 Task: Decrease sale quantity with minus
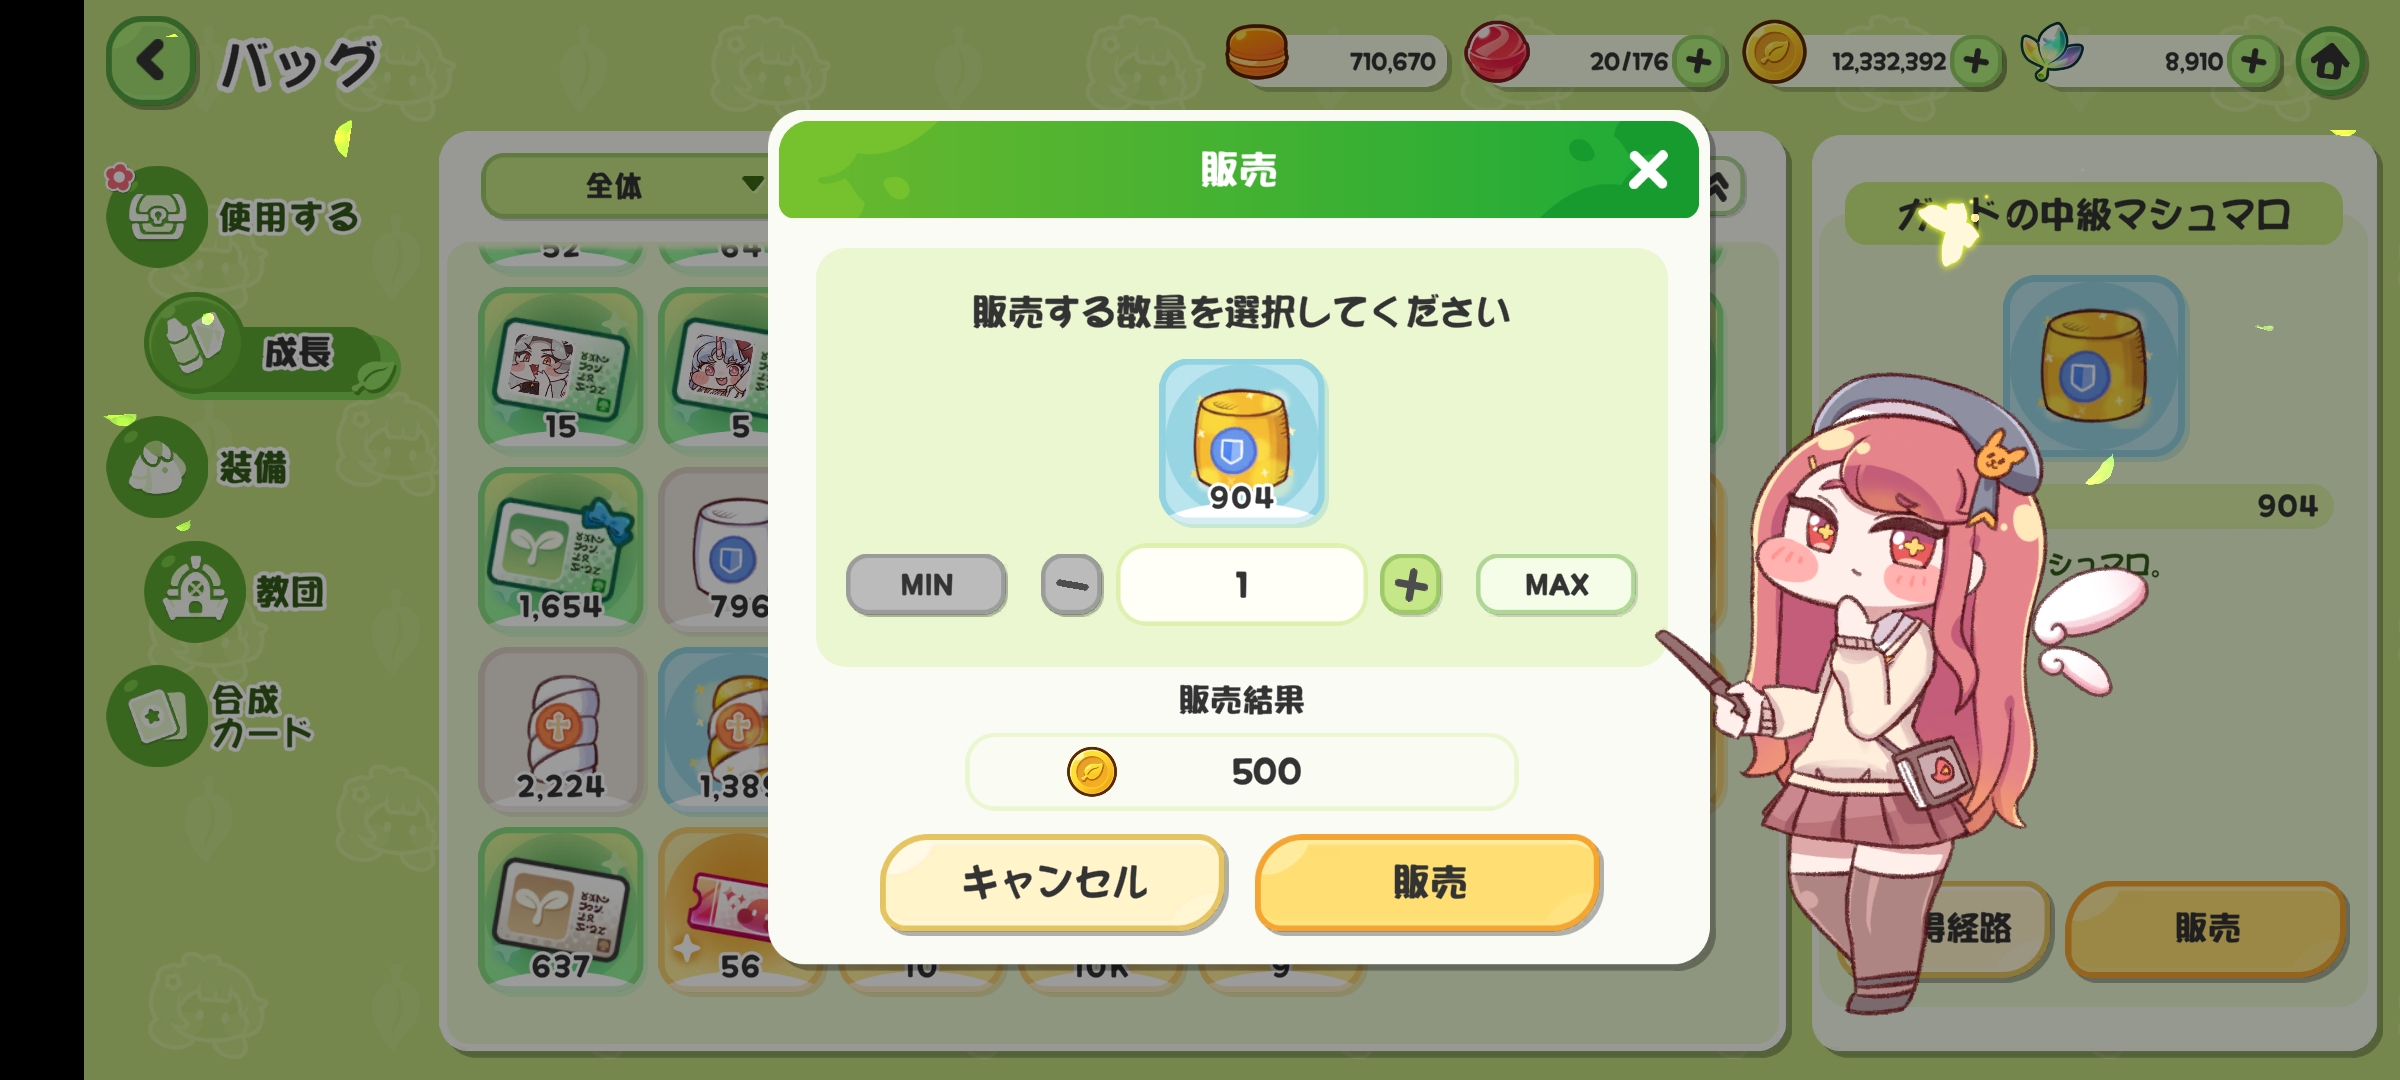coord(1071,585)
